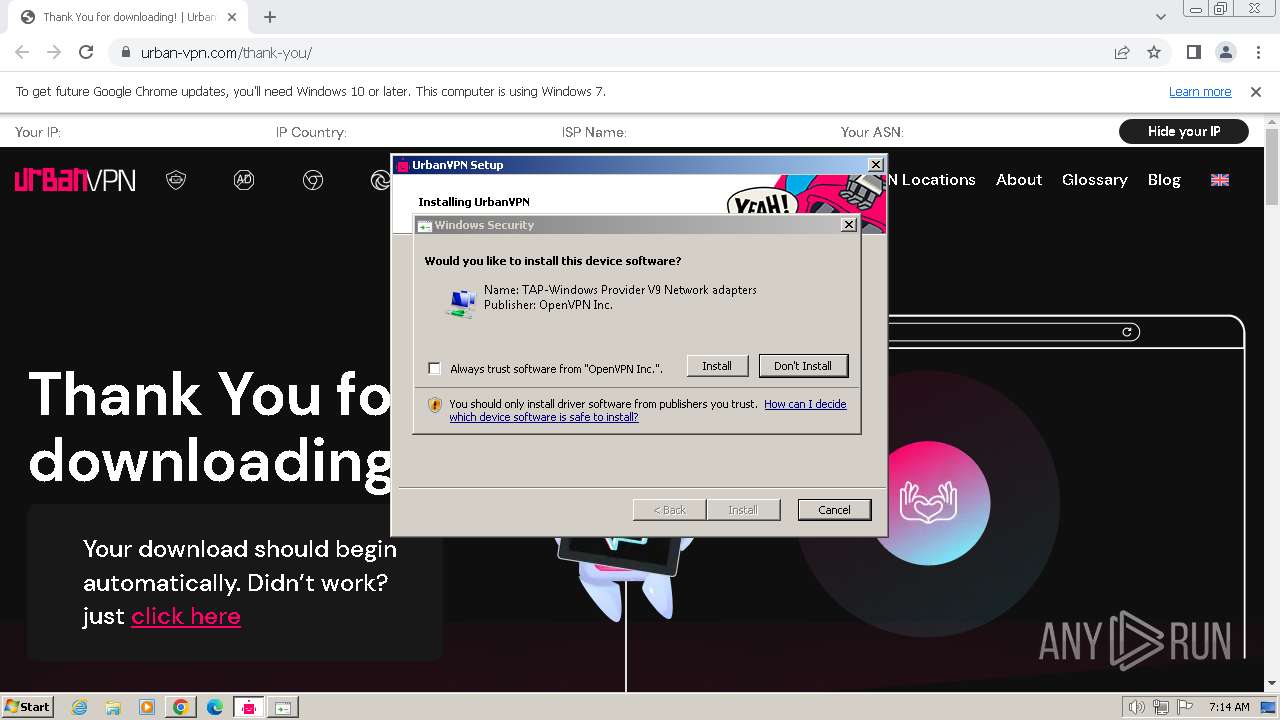This screenshot has height=720, width=1280.
Task: Open 'How can I decide' help link
Action: pos(805,404)
